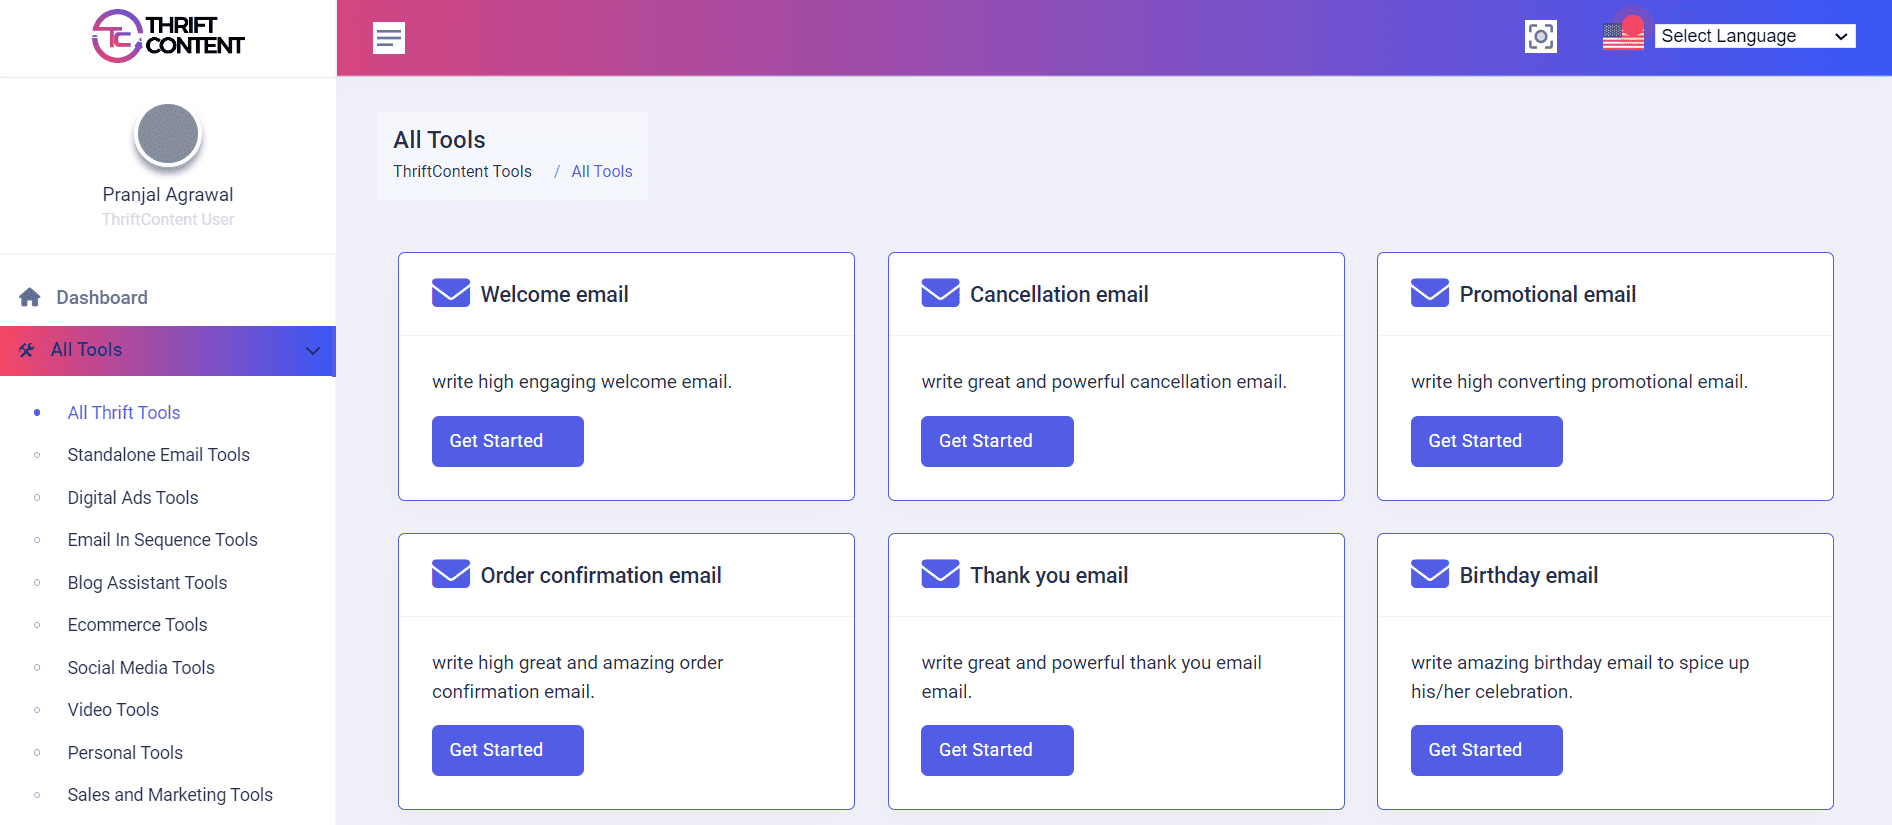This screenshot has width=1892, height=825.
Task: Click the hamburger menu icon in header
Action: [388, 38]
